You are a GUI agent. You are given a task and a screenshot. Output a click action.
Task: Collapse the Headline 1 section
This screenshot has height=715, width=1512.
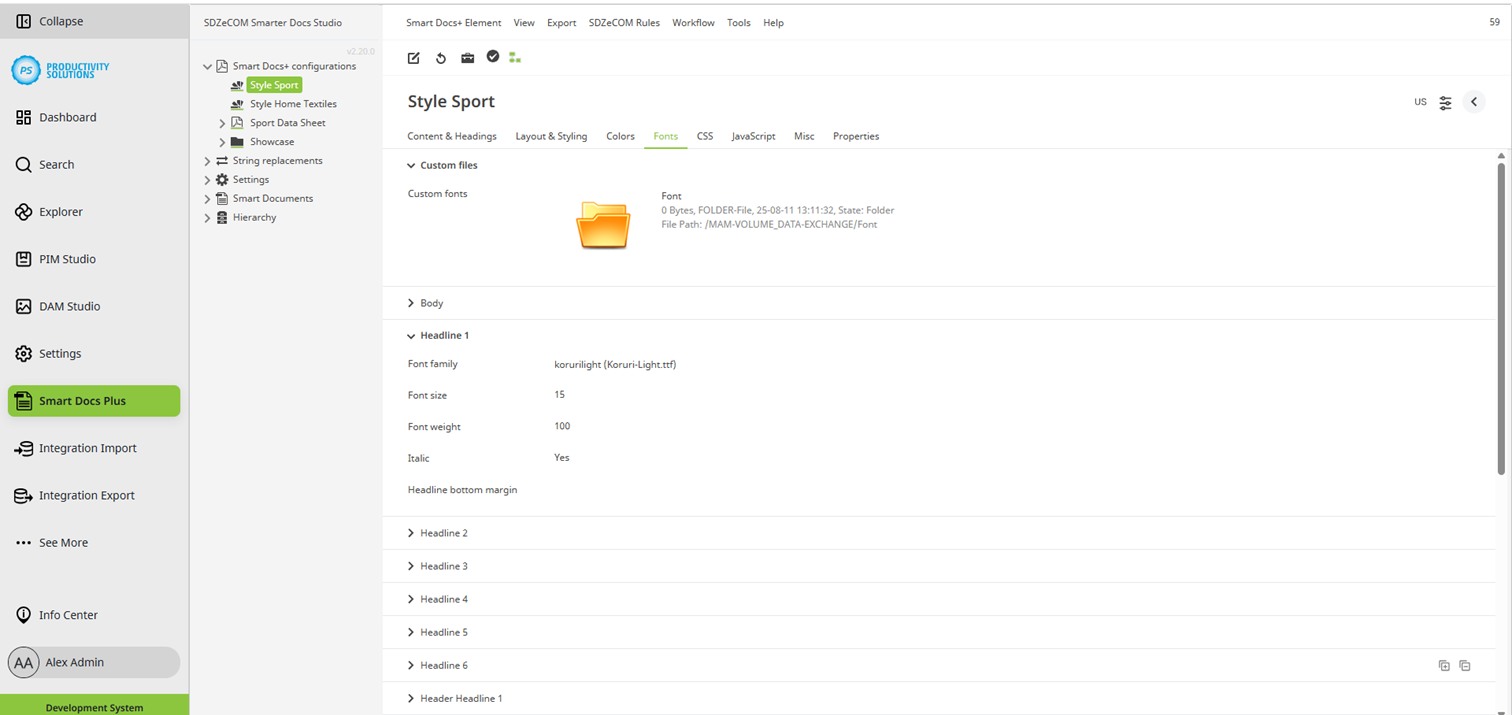(411, 336)
